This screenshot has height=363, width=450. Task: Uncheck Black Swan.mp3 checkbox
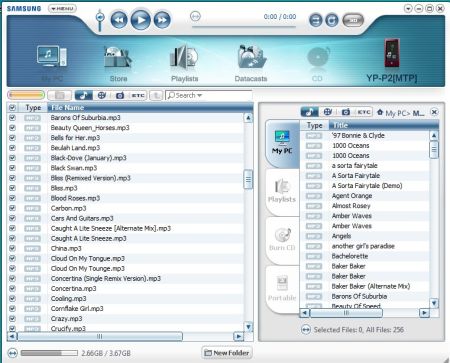coord(12,168)
